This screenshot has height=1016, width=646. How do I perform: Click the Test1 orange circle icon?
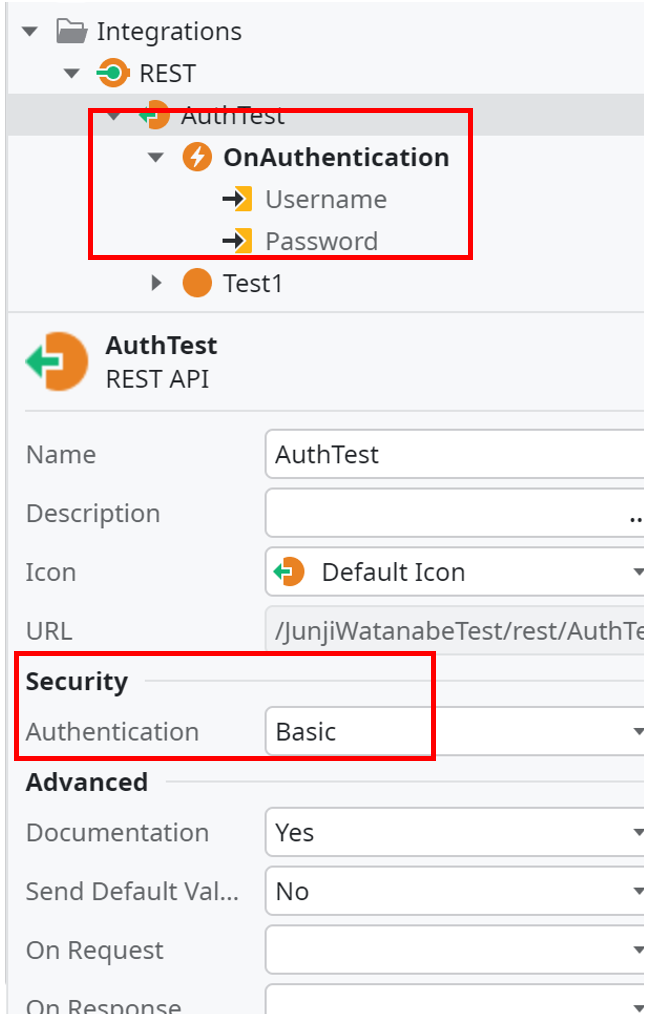(197, 282)
